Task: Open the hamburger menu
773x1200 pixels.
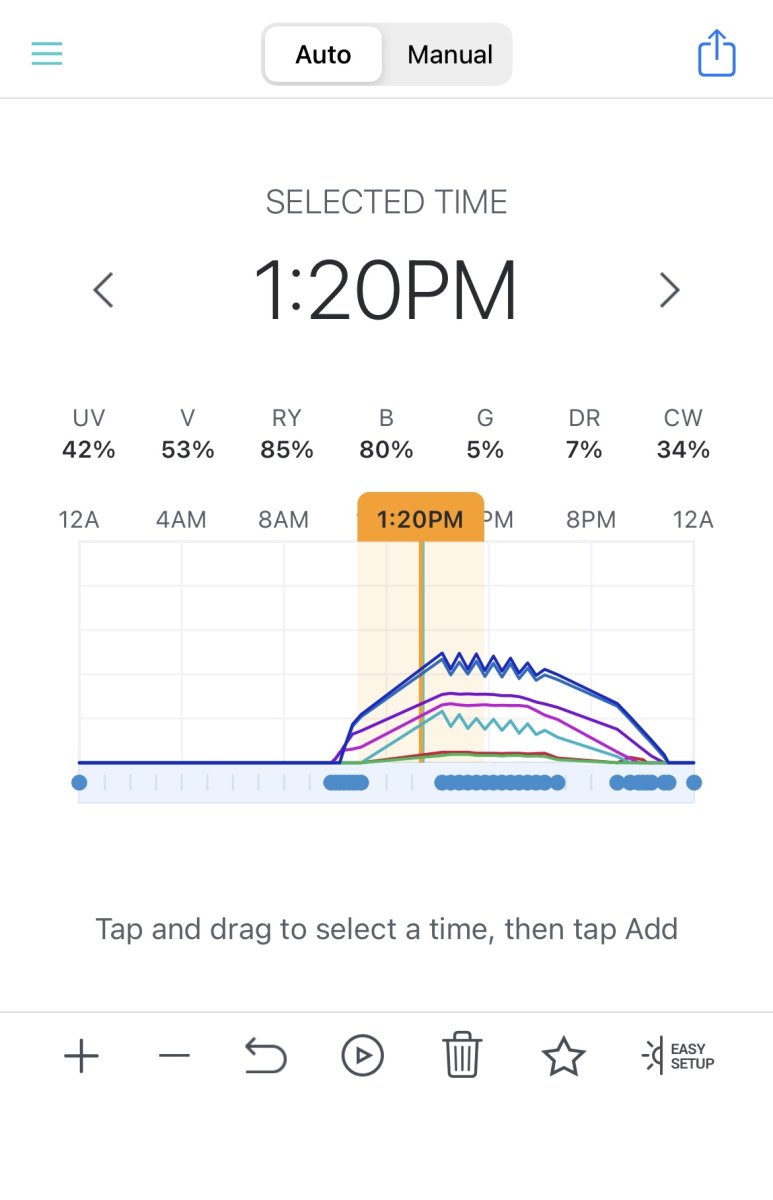Action: (x=47, y=53)
